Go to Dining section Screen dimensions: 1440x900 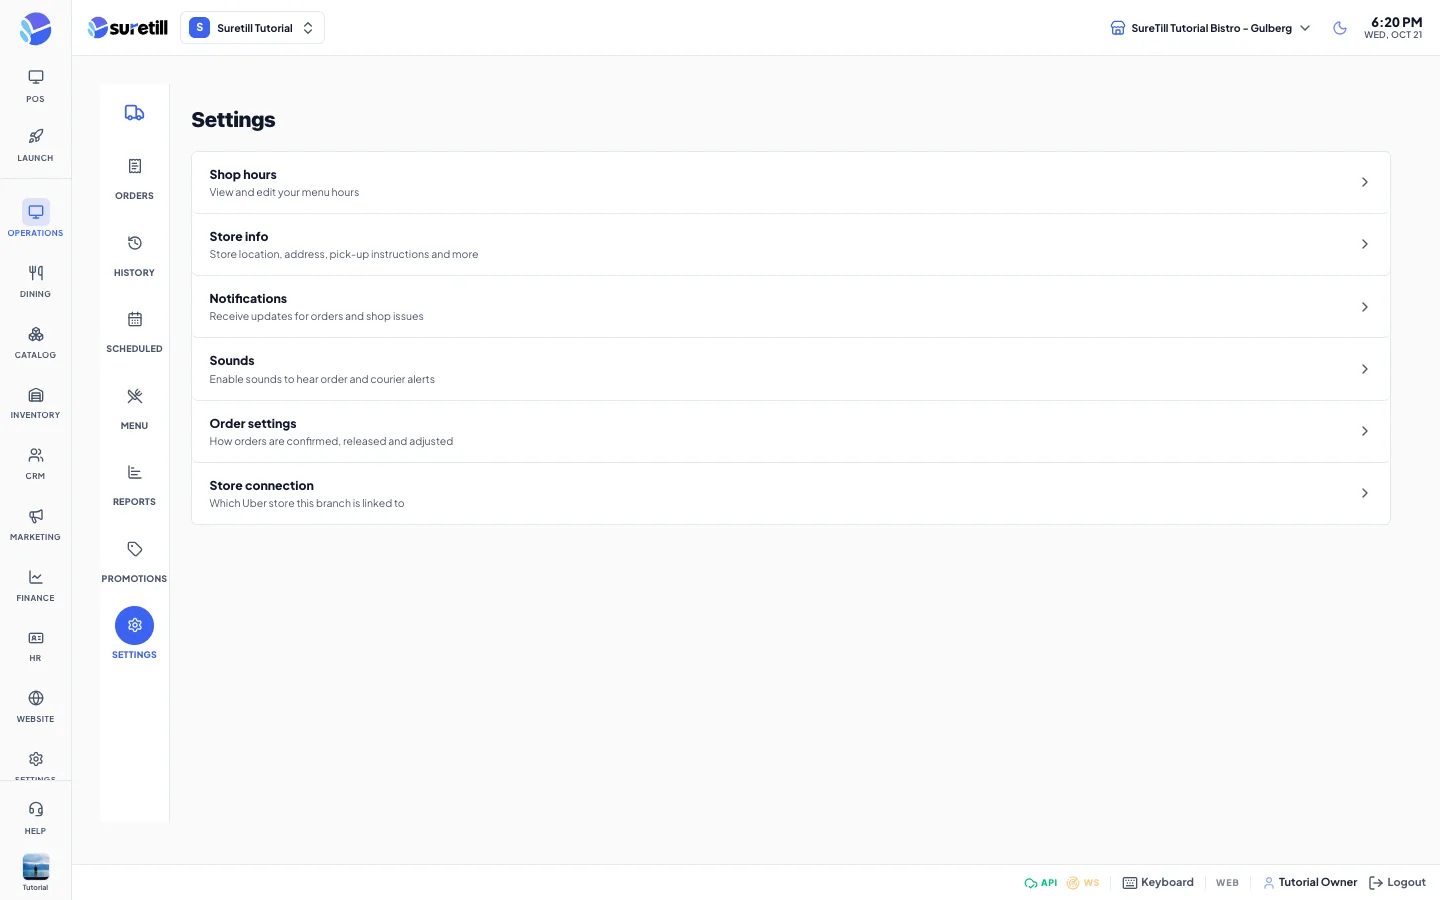[35, 281]
